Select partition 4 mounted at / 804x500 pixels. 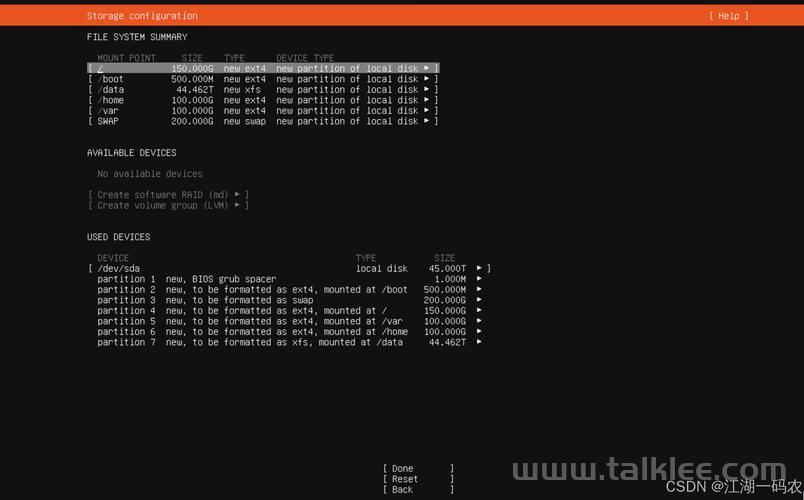(x=290, y=310)
